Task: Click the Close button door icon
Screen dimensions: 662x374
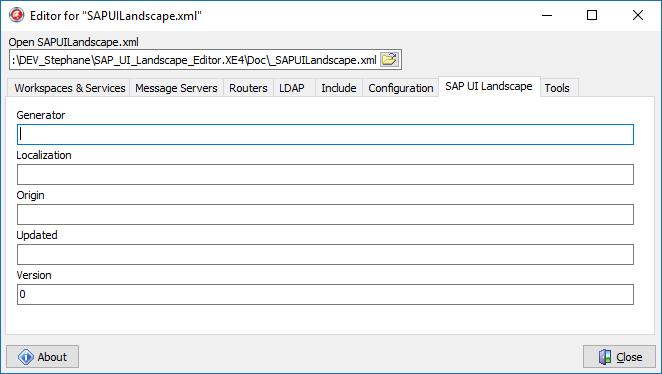Action: [605, 357]
